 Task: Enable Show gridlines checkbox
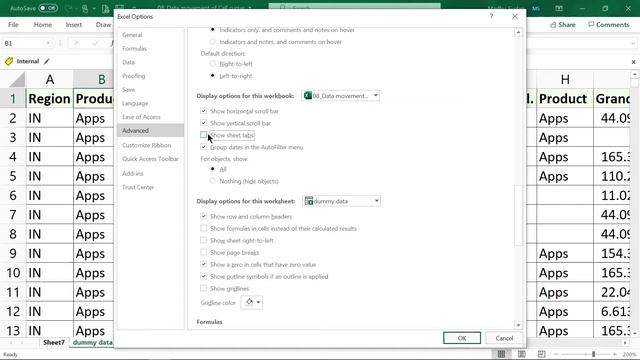[204, 288]
